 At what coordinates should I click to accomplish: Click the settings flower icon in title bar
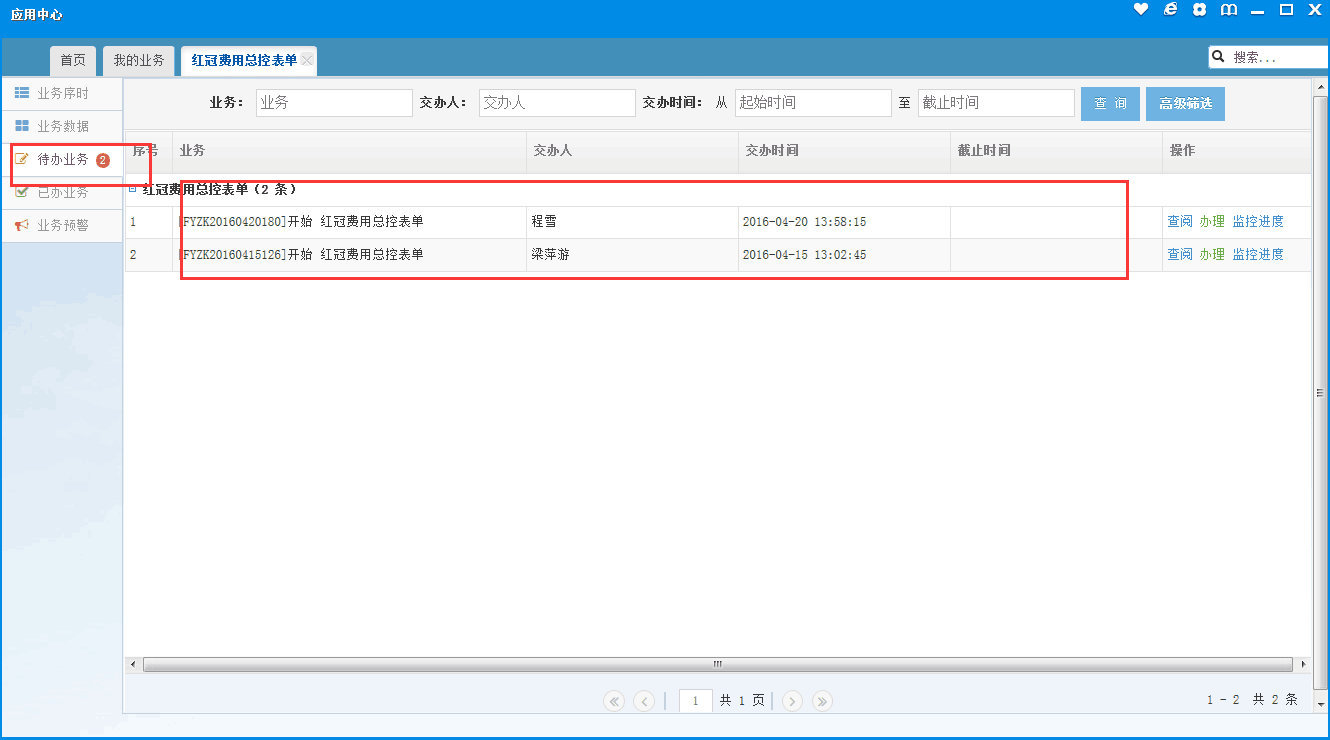[x=1199, y=9]
